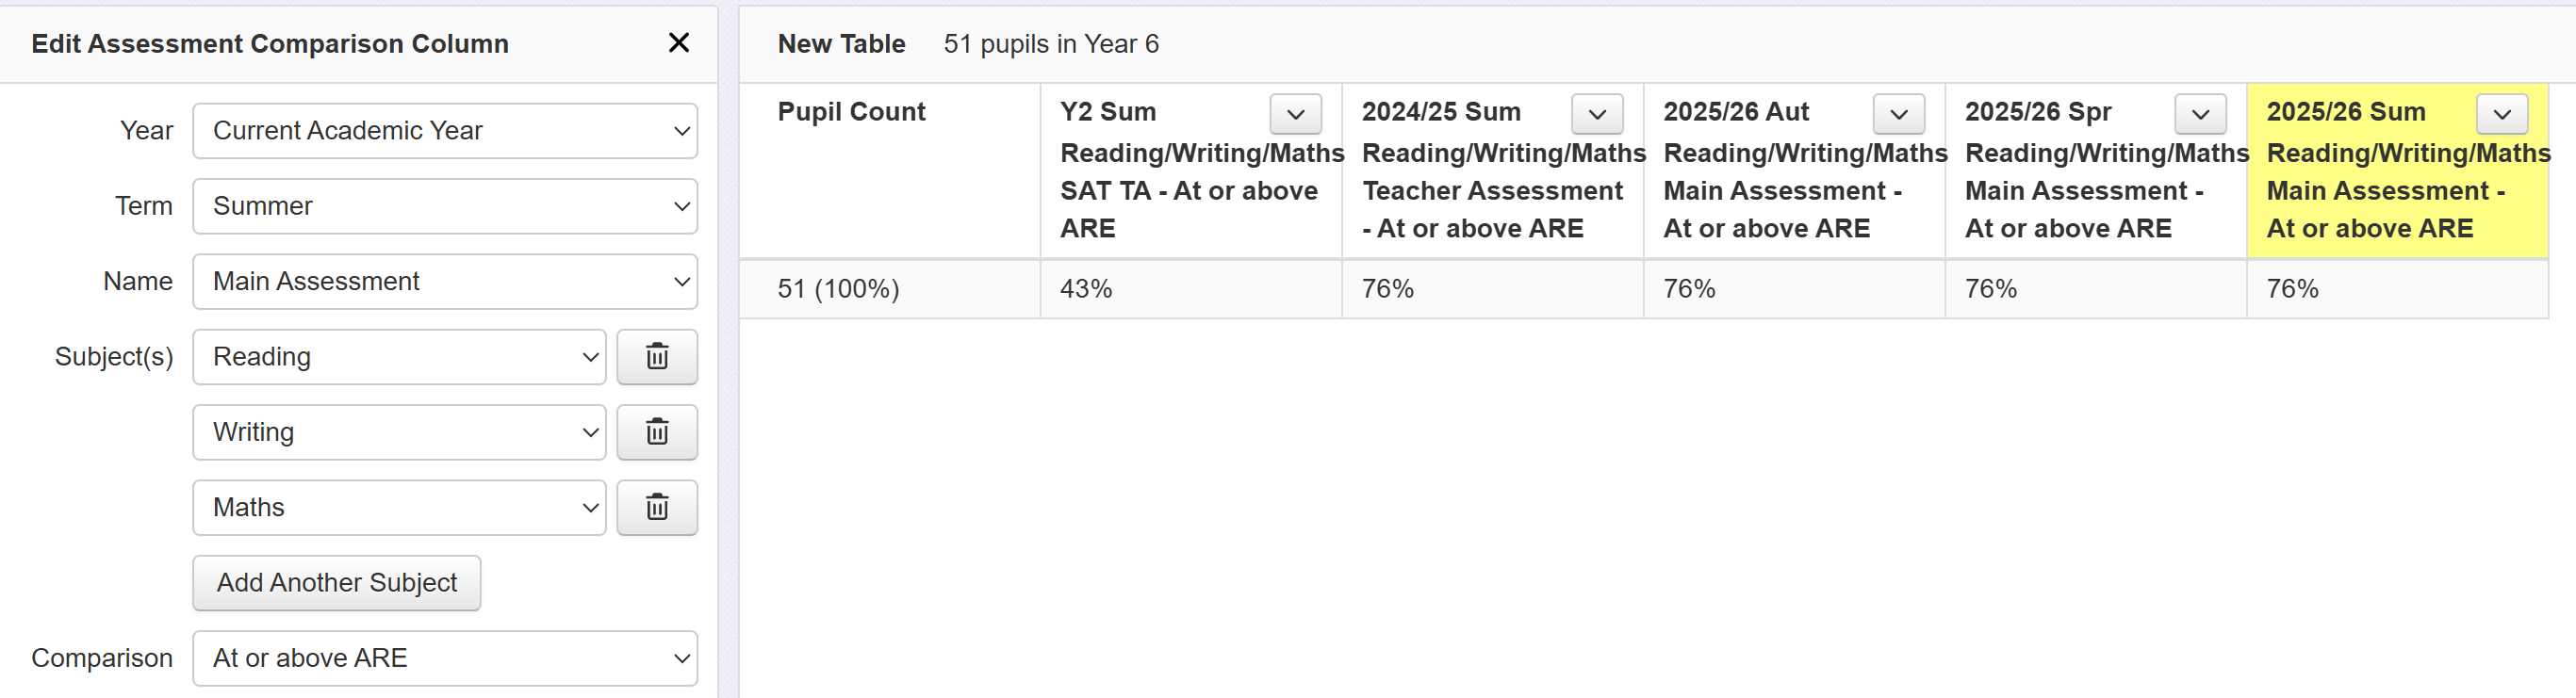Viewport: 2576px width, 698px height.
Task: Expand the 2025/26 Spr column options
Action: pos(2200,114)
